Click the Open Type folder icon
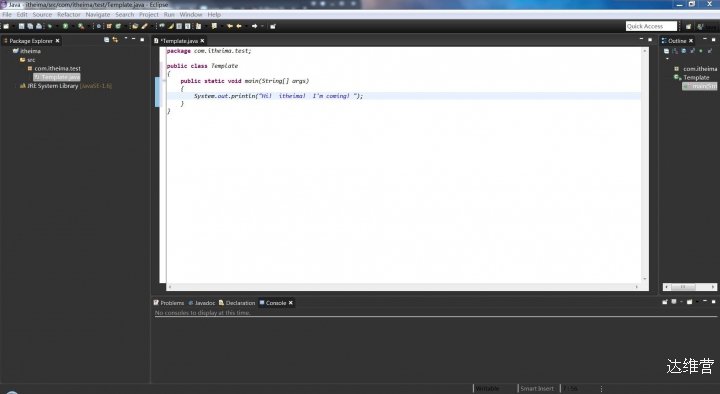 point(135,26)
